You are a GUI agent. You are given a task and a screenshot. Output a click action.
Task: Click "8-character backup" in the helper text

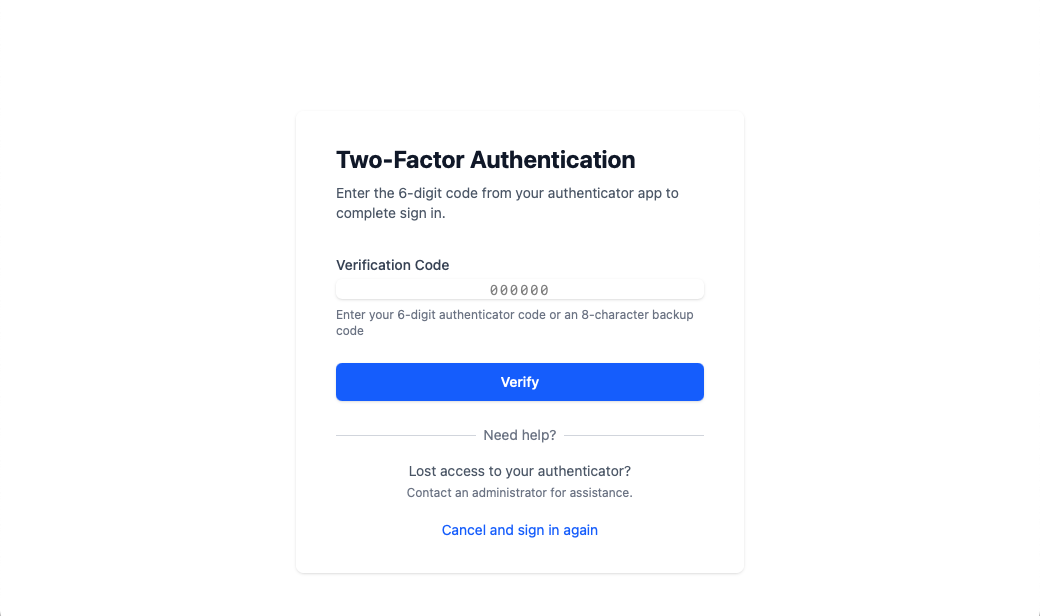pos(637,315)
